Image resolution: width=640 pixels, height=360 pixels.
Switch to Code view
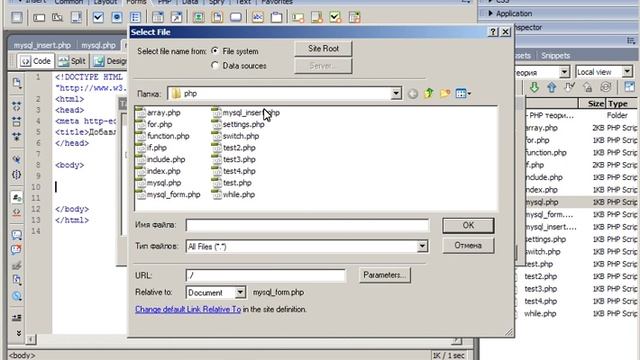[x=36, y=61]
